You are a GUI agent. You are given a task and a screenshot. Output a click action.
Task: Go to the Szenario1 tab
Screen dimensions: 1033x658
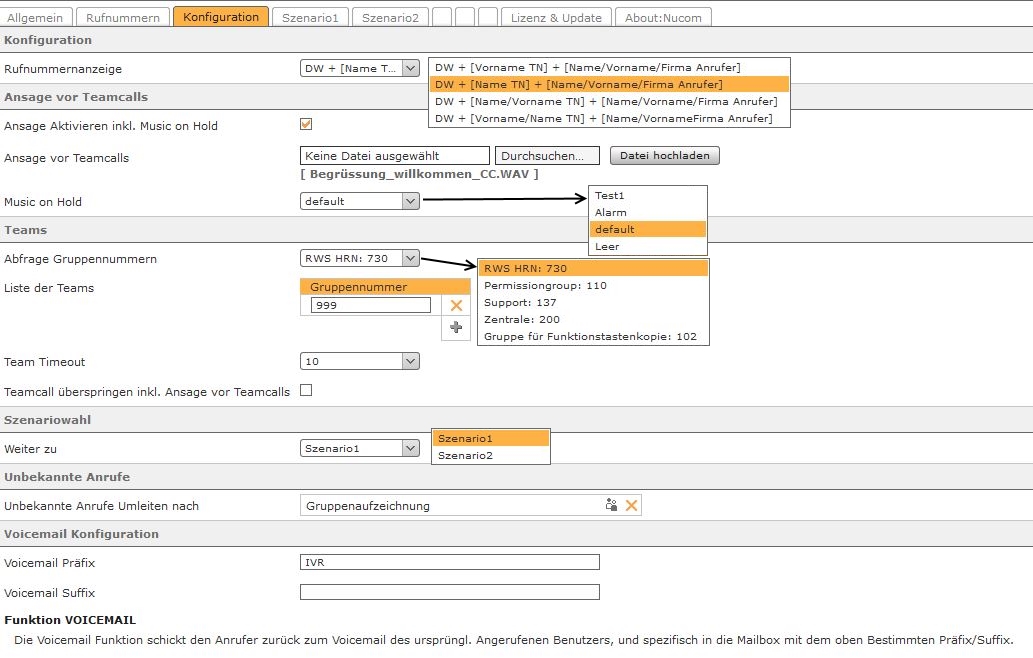(x=310, y=17)
